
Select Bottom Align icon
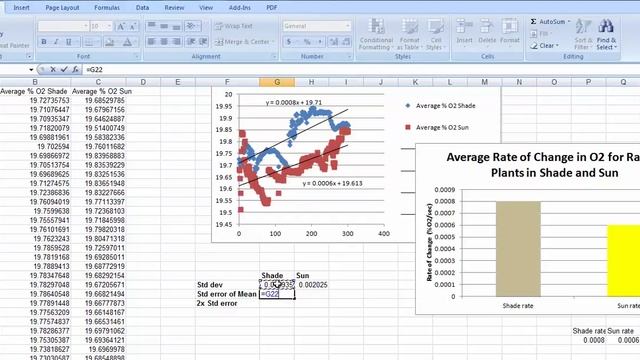(176, 27)
